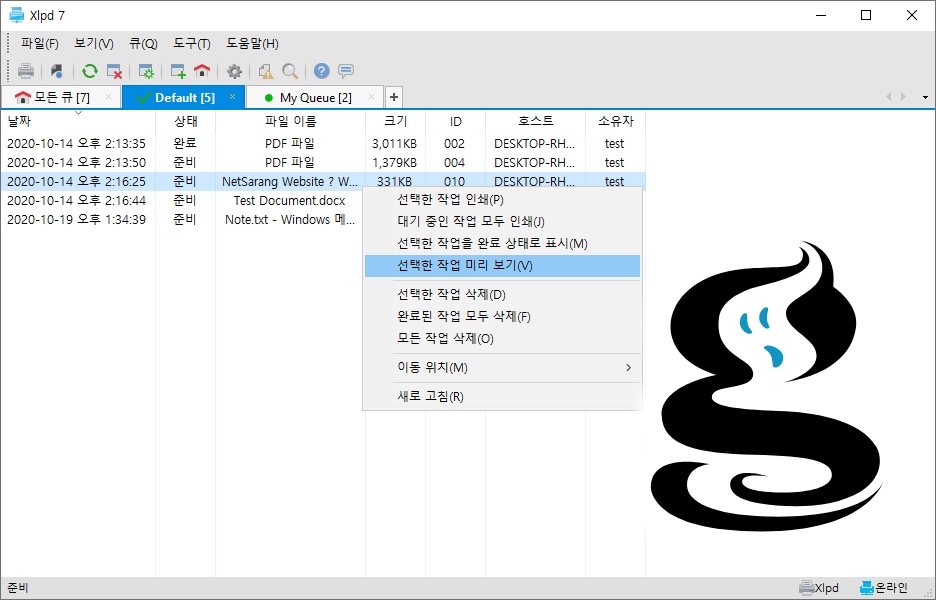Select the Default [5] tab

pos(184,97)
